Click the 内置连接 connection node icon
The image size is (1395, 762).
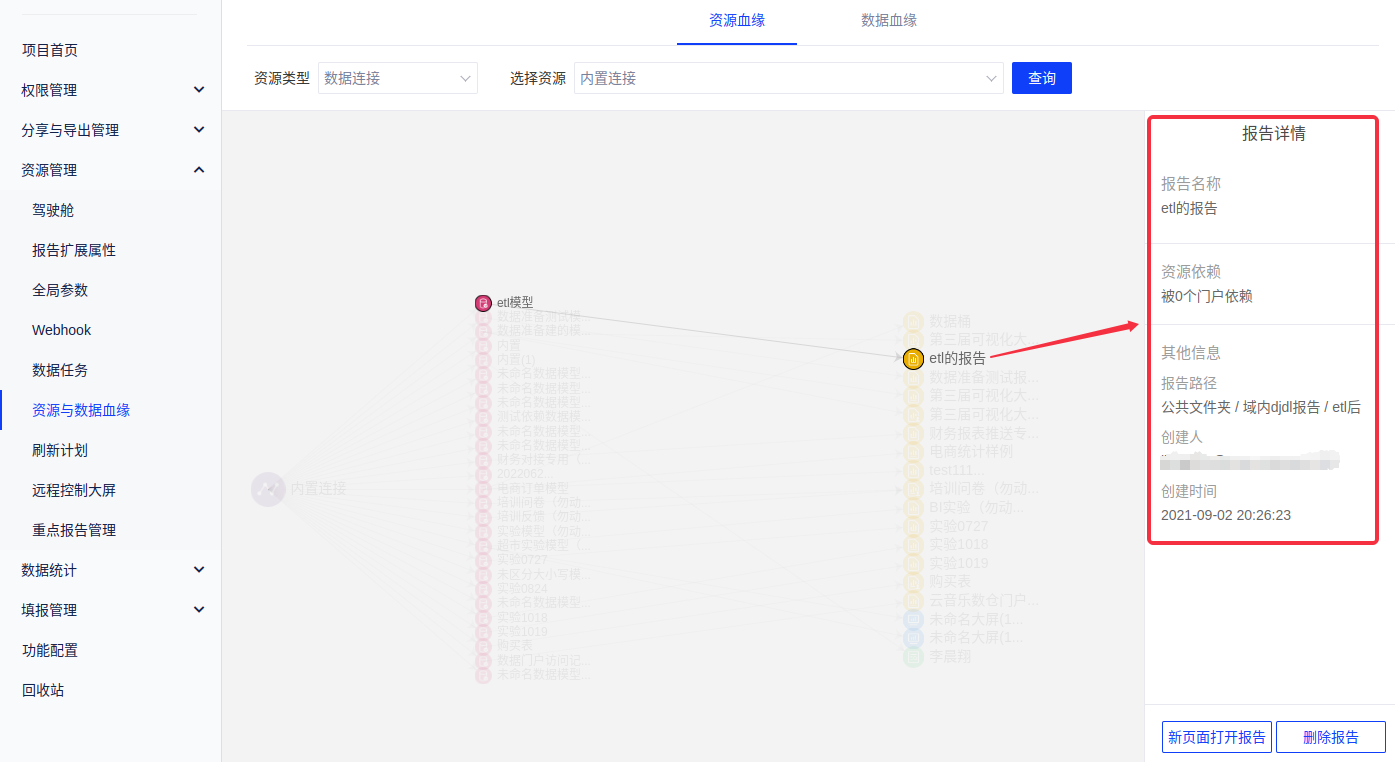(x=268, y=489)
